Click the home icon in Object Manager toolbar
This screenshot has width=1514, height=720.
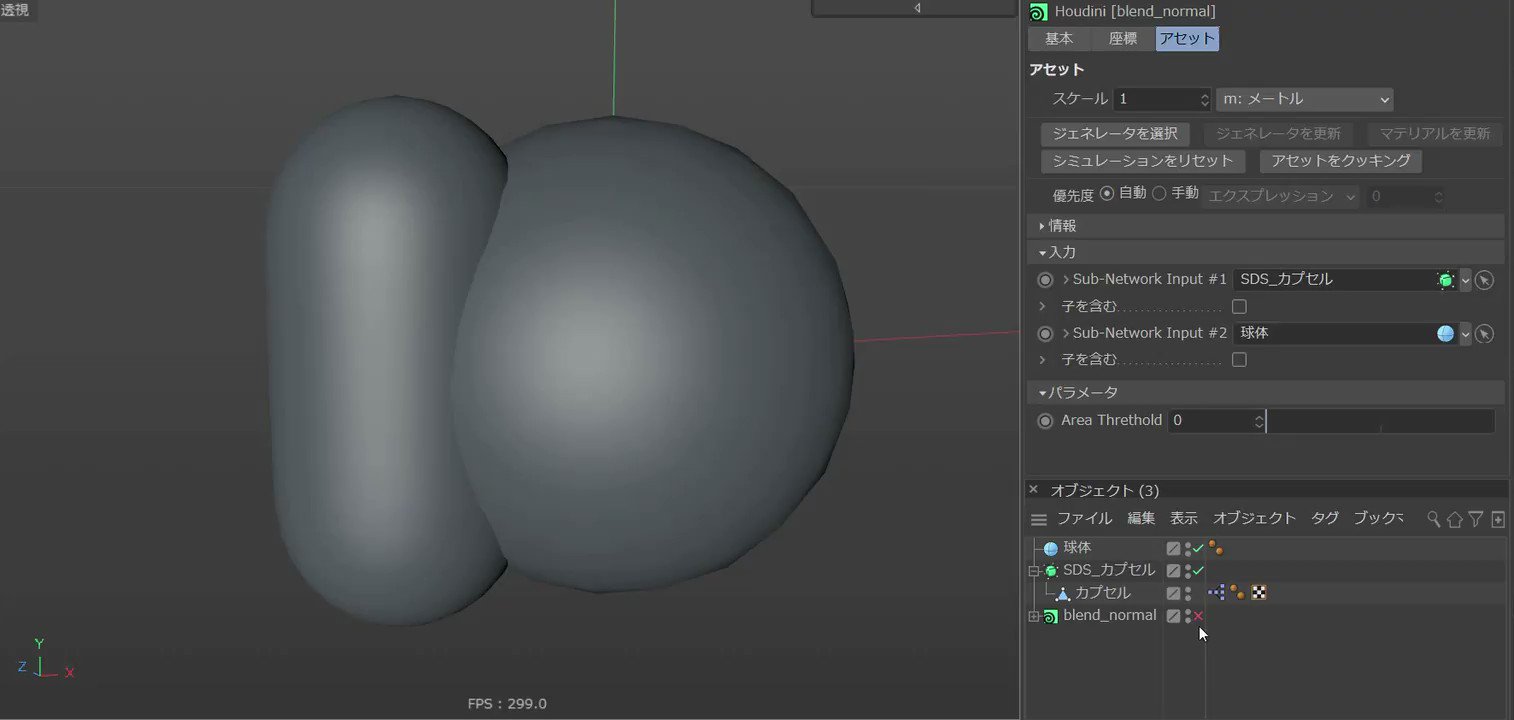(1455, 519)
